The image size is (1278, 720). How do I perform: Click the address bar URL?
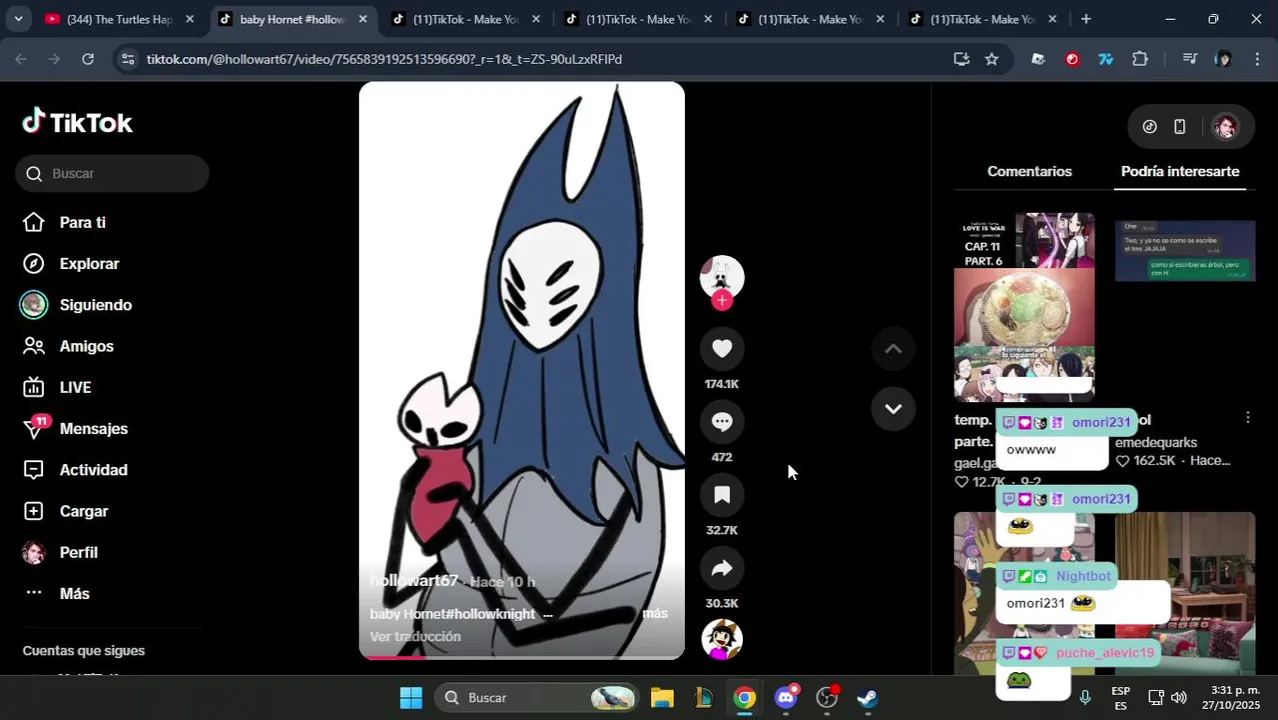(384, 59)
